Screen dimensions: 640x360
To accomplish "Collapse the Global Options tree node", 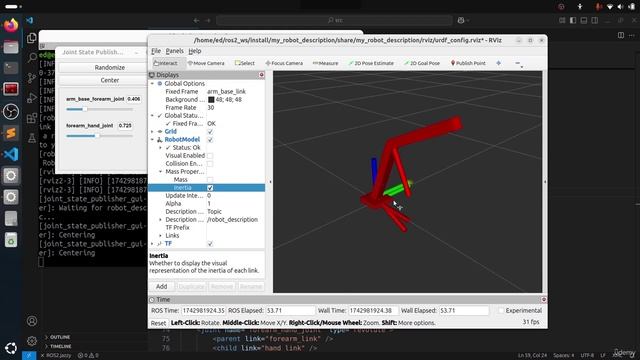I will pos(153,84).
